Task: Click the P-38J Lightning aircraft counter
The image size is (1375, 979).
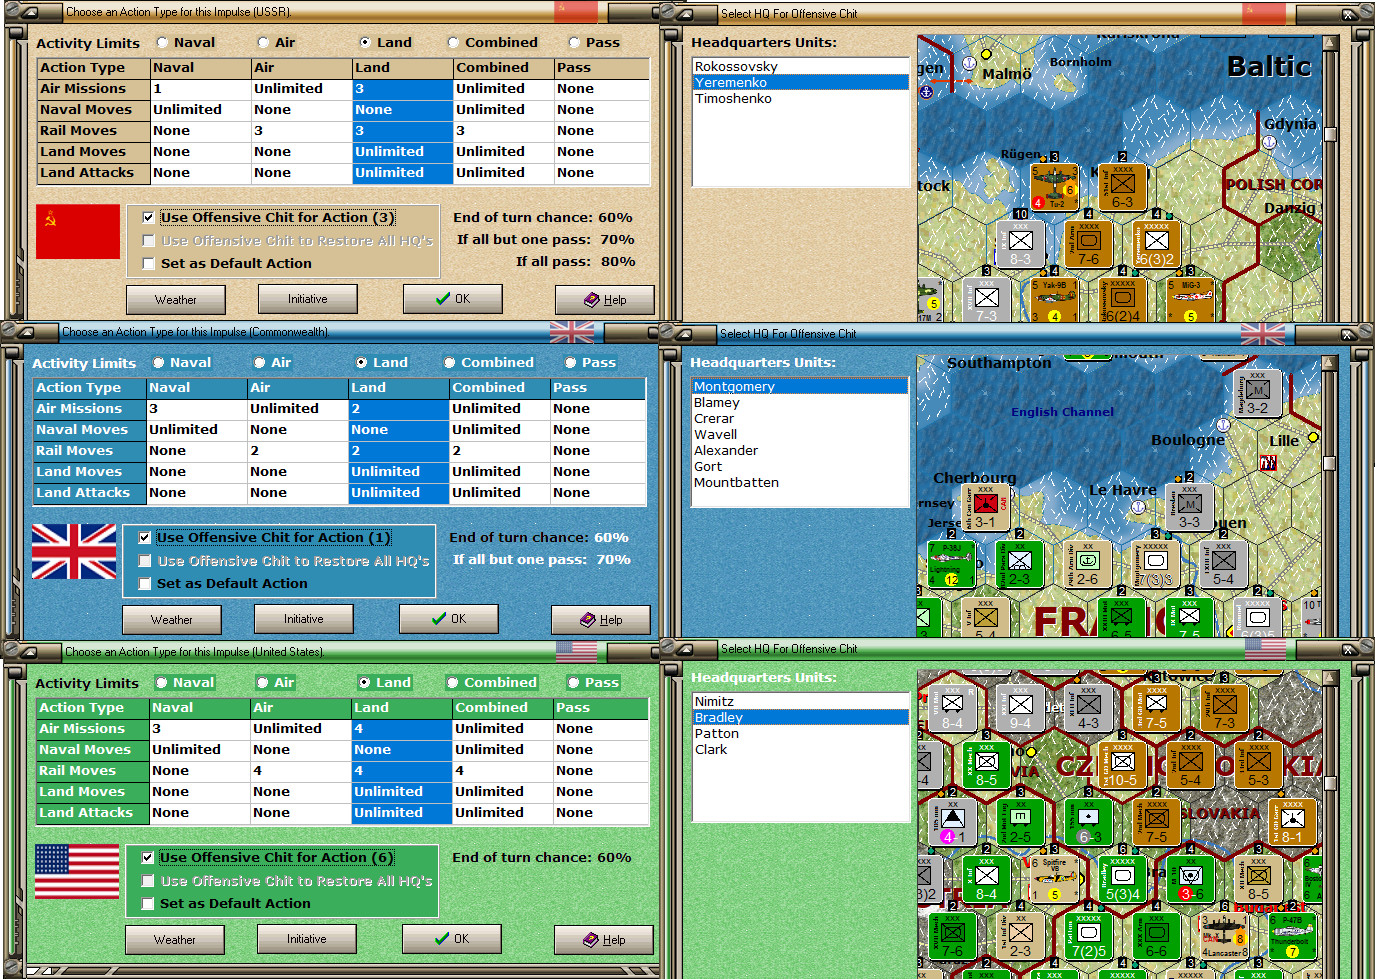Action: click(x=951, y=564)
